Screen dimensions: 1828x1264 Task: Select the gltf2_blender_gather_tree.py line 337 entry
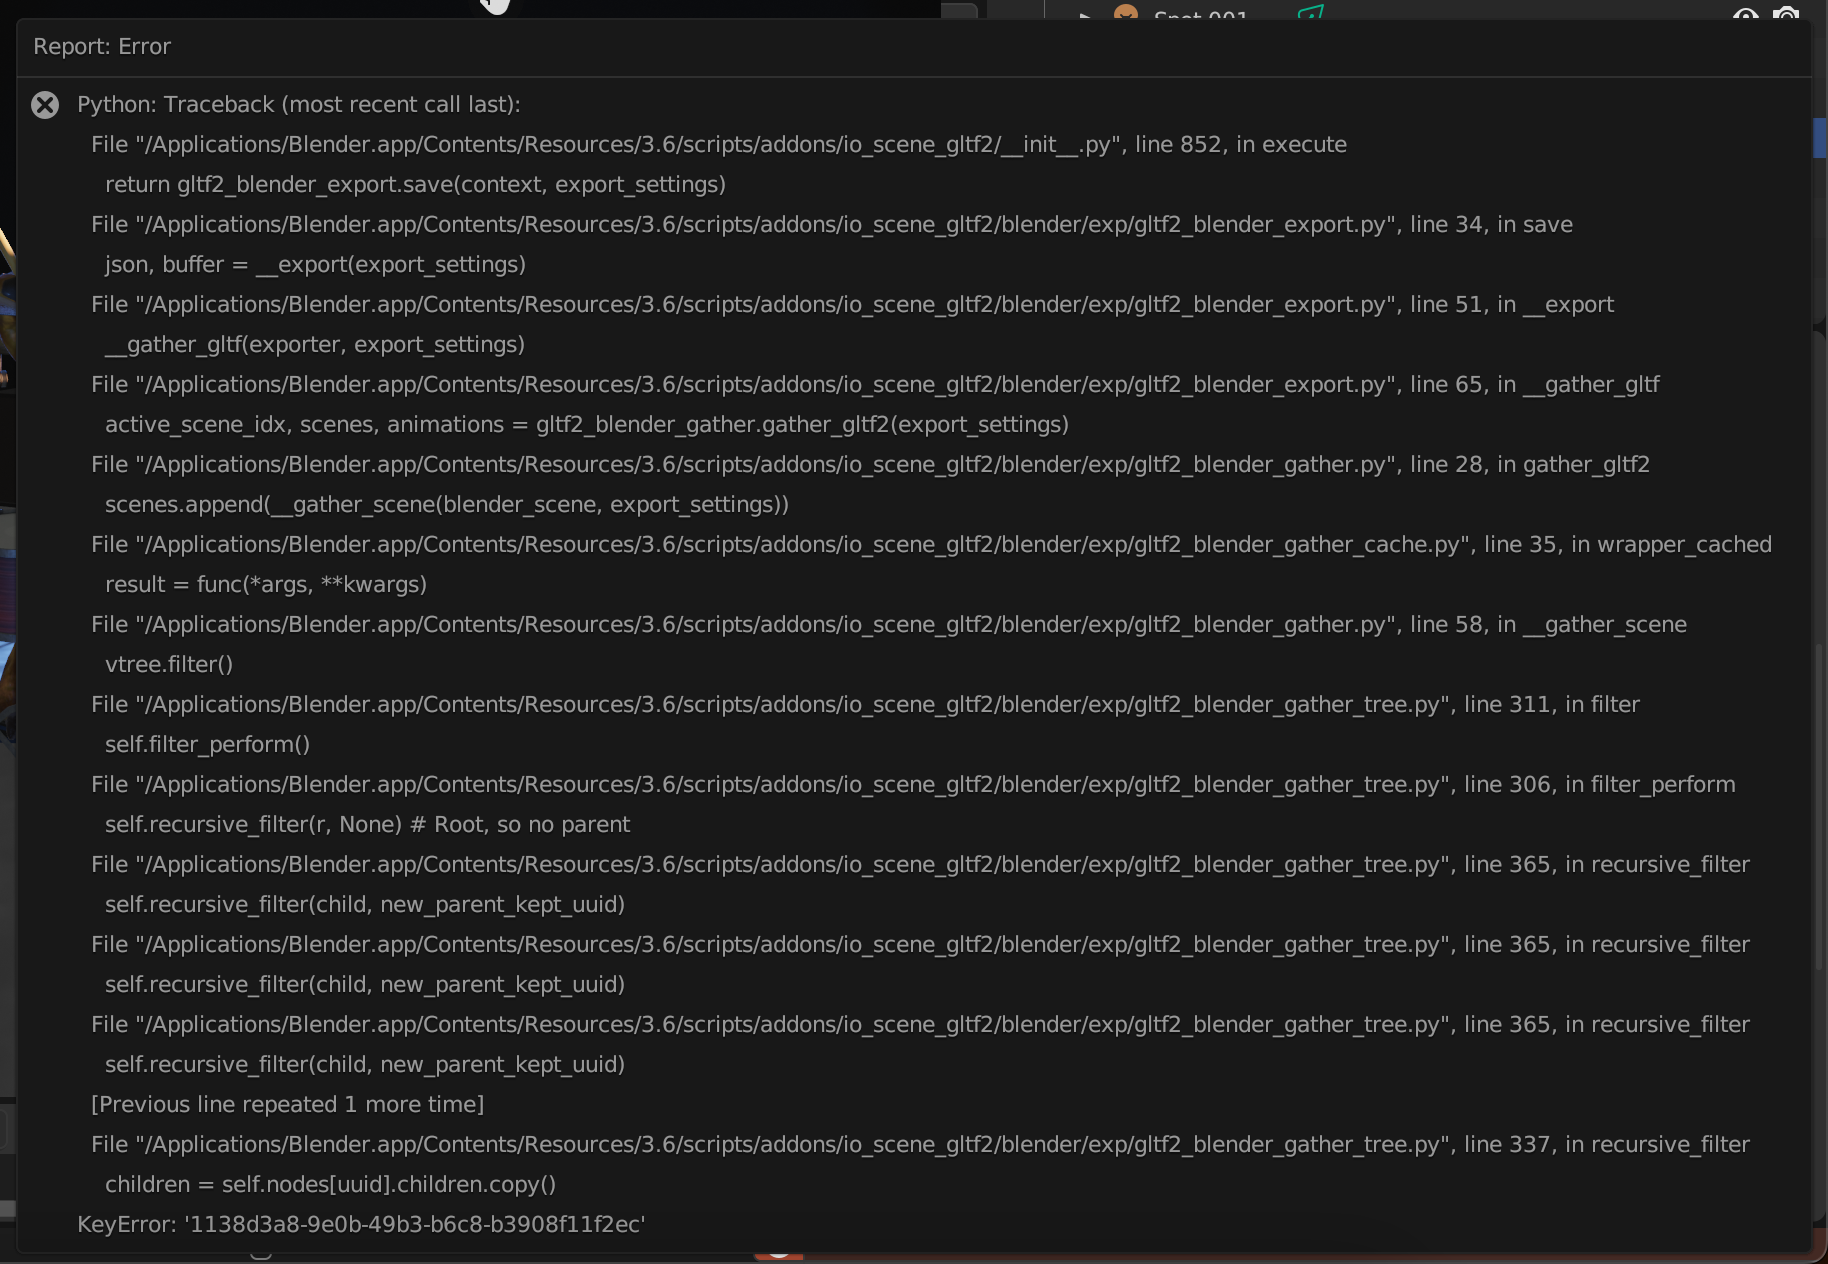pos(919,1144)
